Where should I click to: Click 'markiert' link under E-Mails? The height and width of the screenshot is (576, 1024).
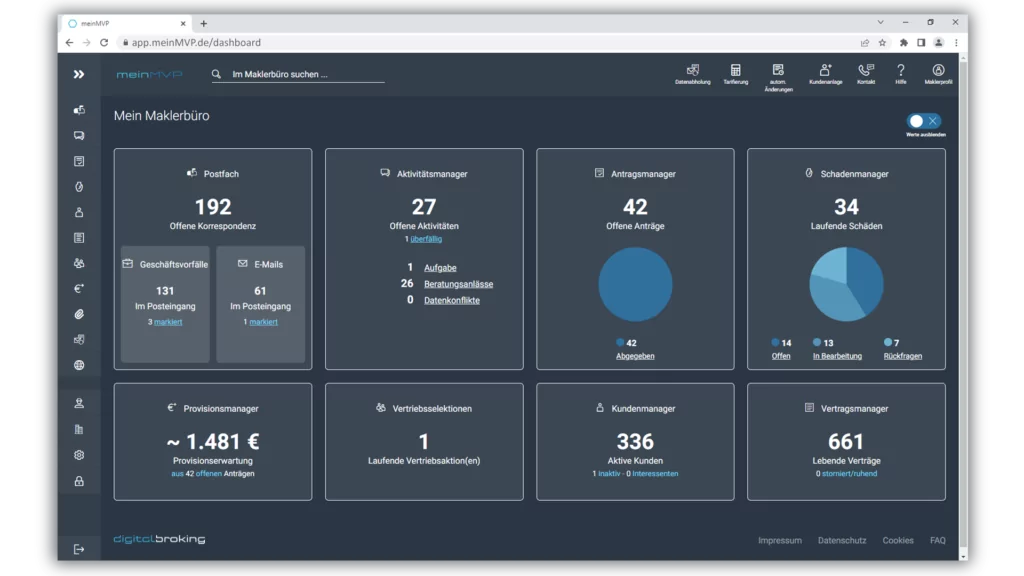(263, 322)
